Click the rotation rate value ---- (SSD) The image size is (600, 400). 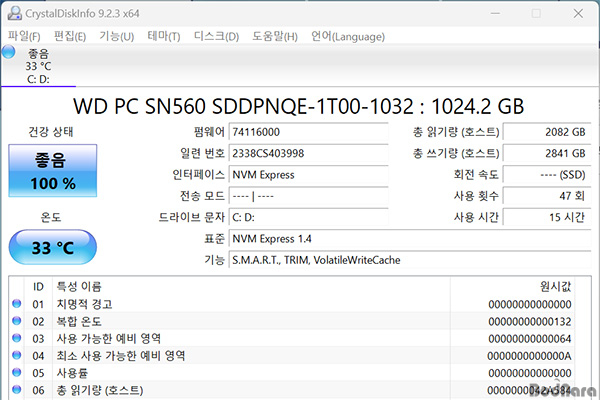[547, 175]
